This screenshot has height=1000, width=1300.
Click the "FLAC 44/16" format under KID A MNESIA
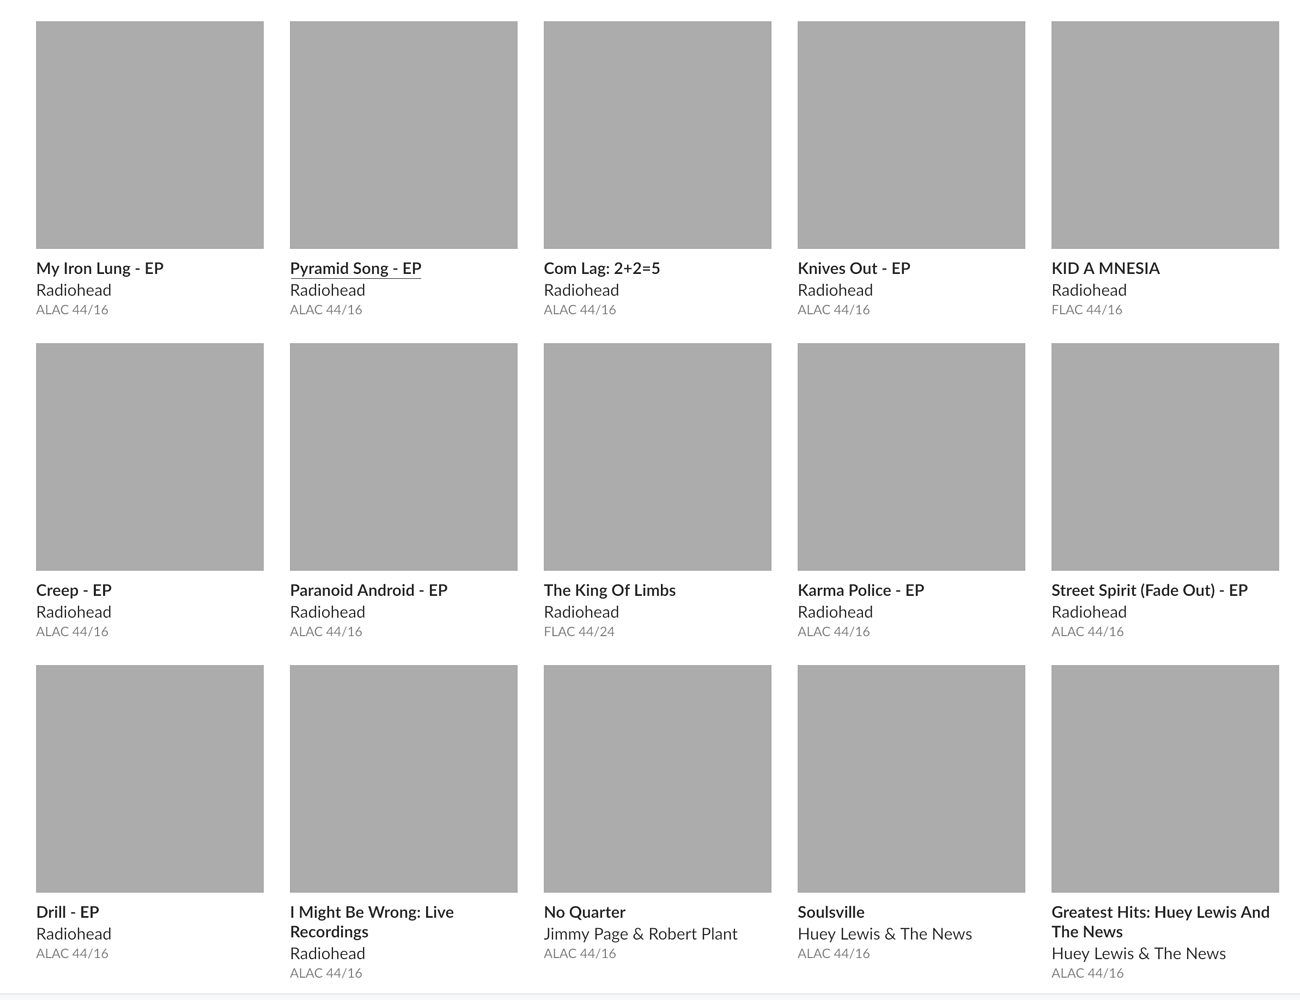click(x=1088, y=310)
